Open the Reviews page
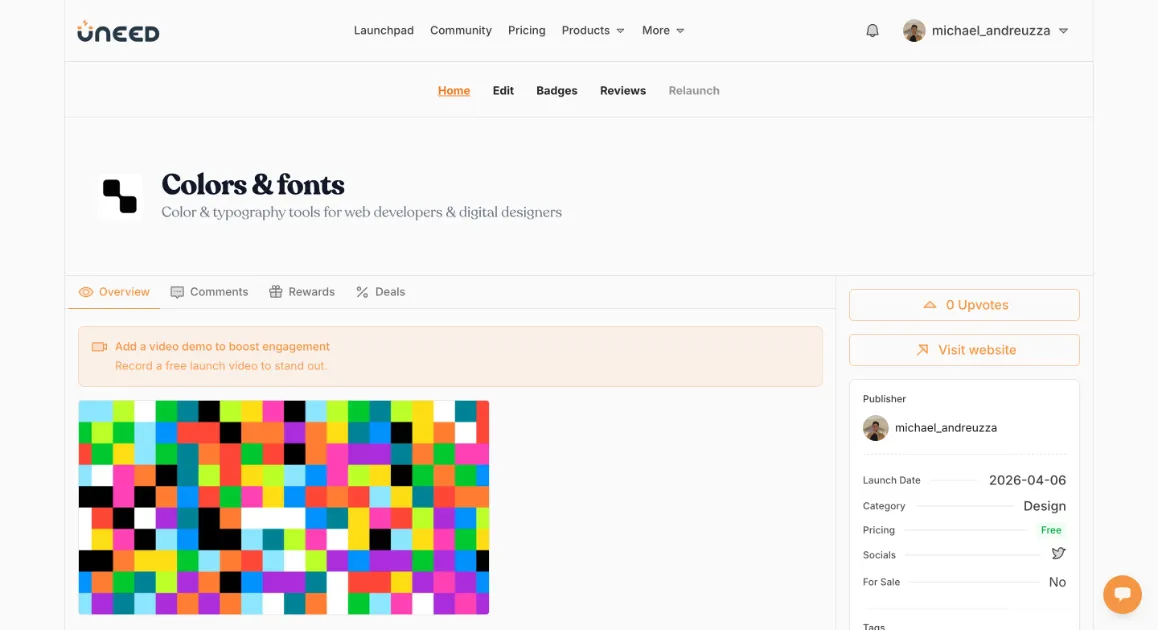The image size is (1158, 630). 622,91
